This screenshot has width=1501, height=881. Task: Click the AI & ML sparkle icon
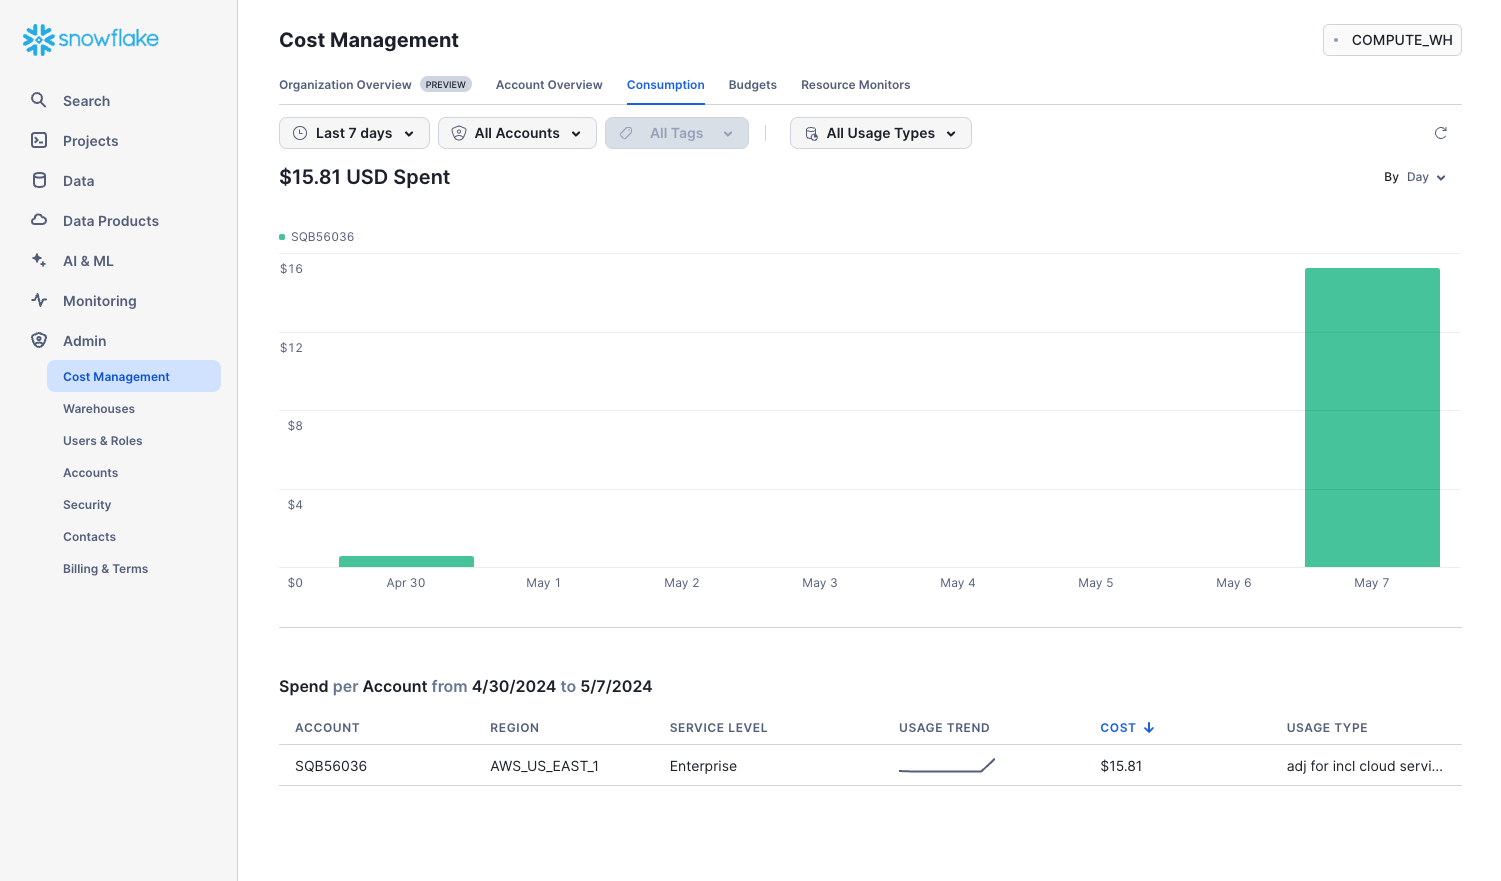coord(39,260)
